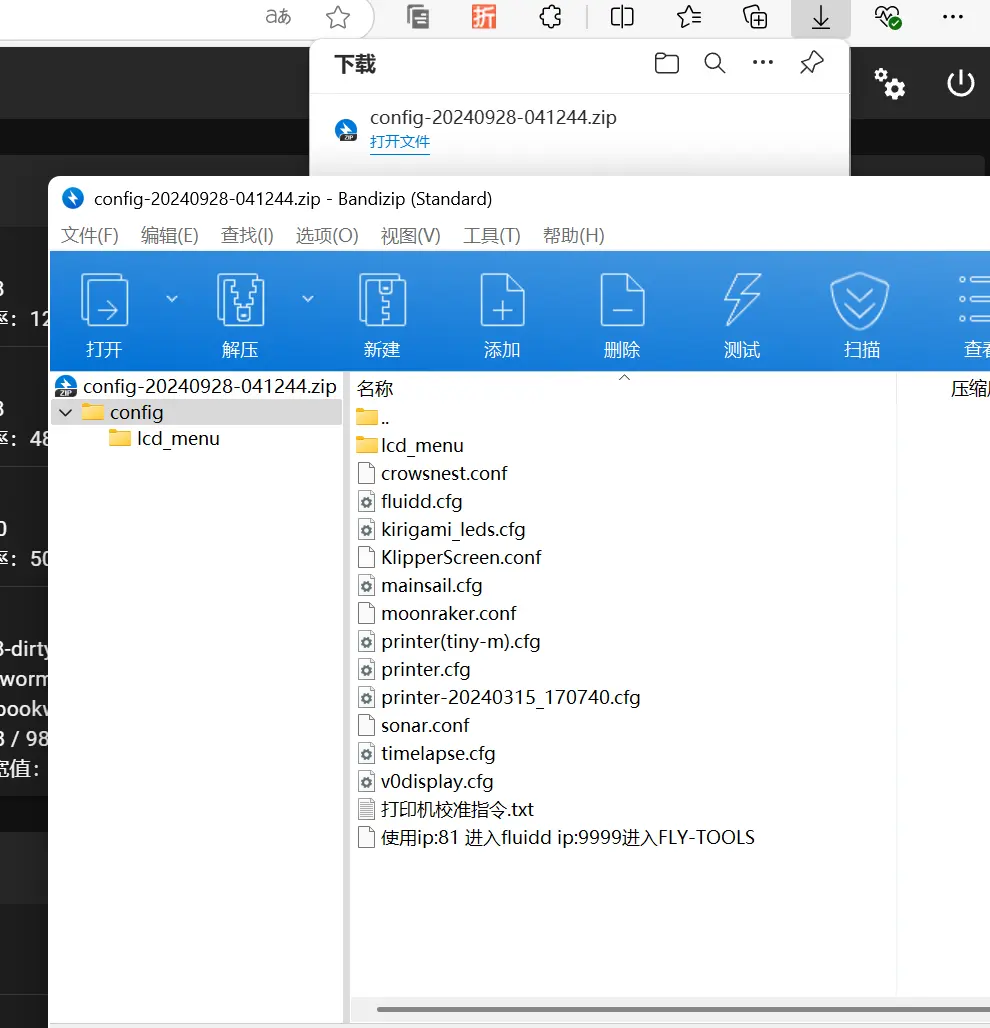
Task: Select the KlipperScreen.conf file
Action: (450, 558)
